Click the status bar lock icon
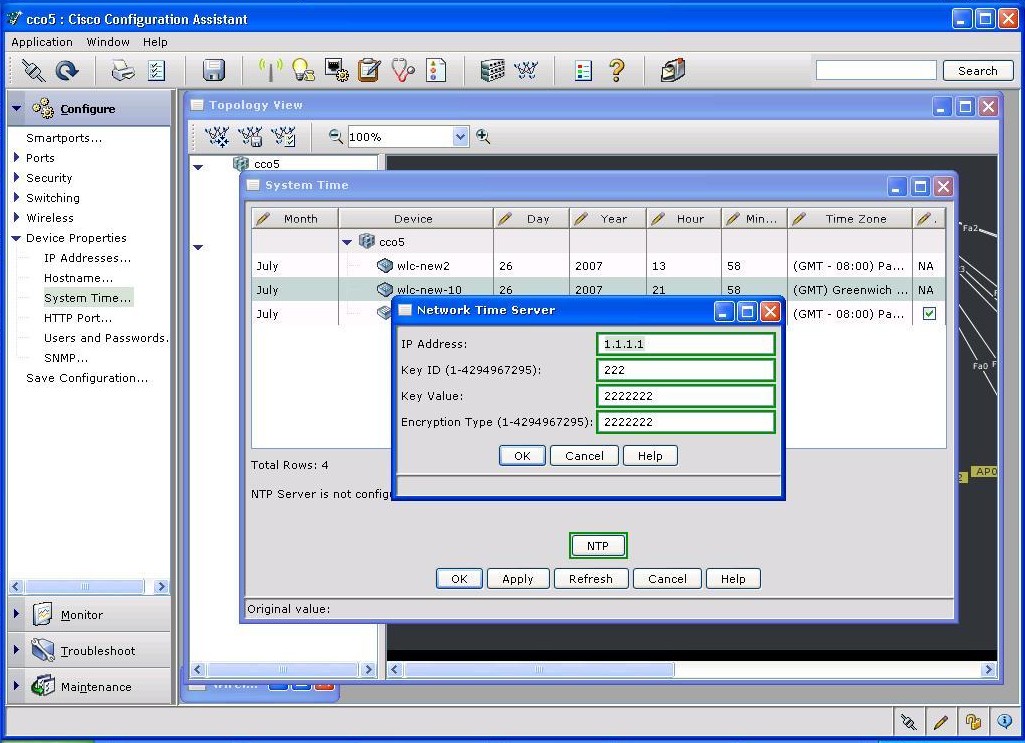Screen dimensions: 1025x743 pos(973,721)
